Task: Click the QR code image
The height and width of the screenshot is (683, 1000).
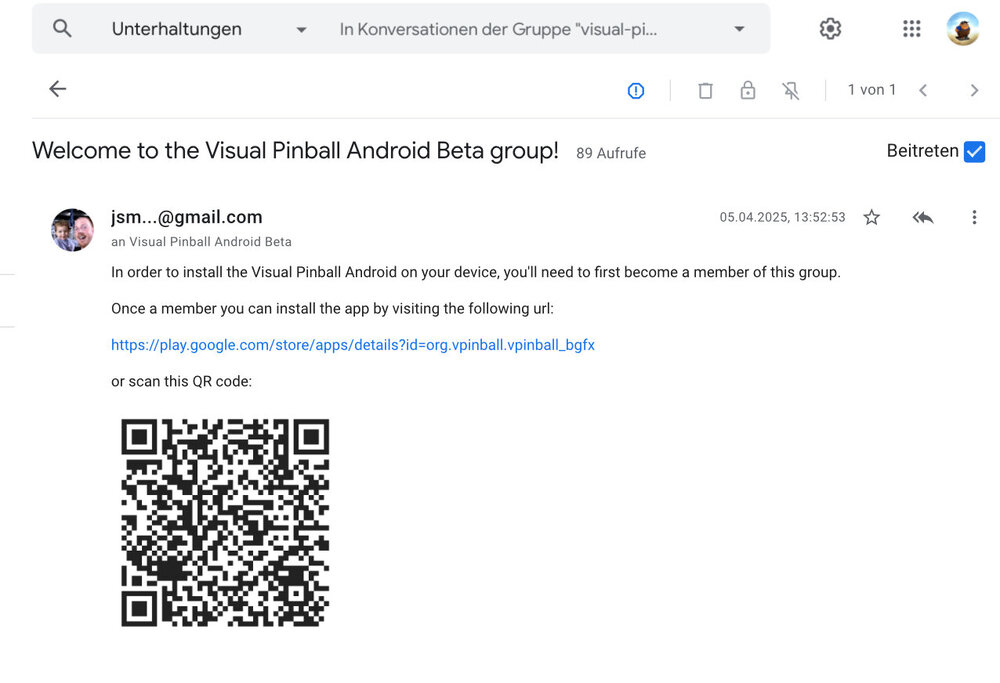Action: (x=225, y=522)
